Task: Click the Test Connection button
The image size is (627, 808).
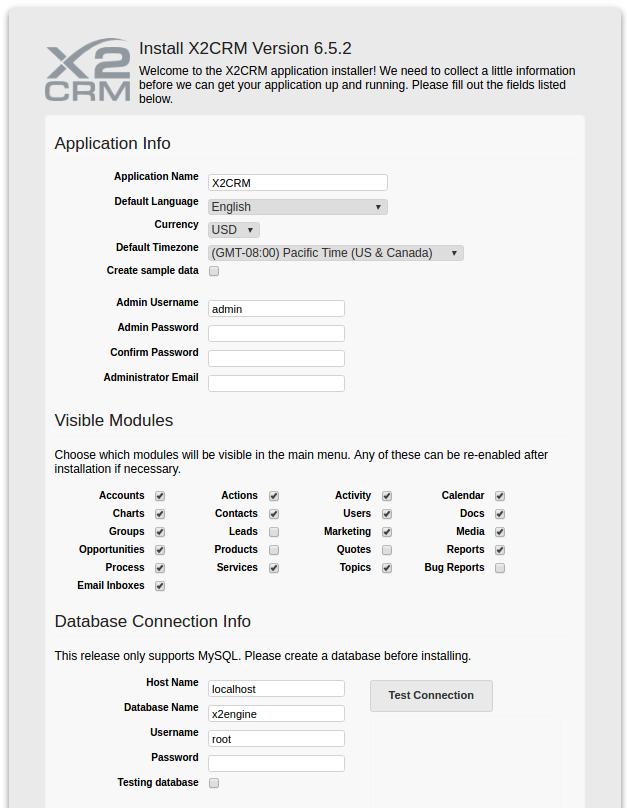Action: 431,696
